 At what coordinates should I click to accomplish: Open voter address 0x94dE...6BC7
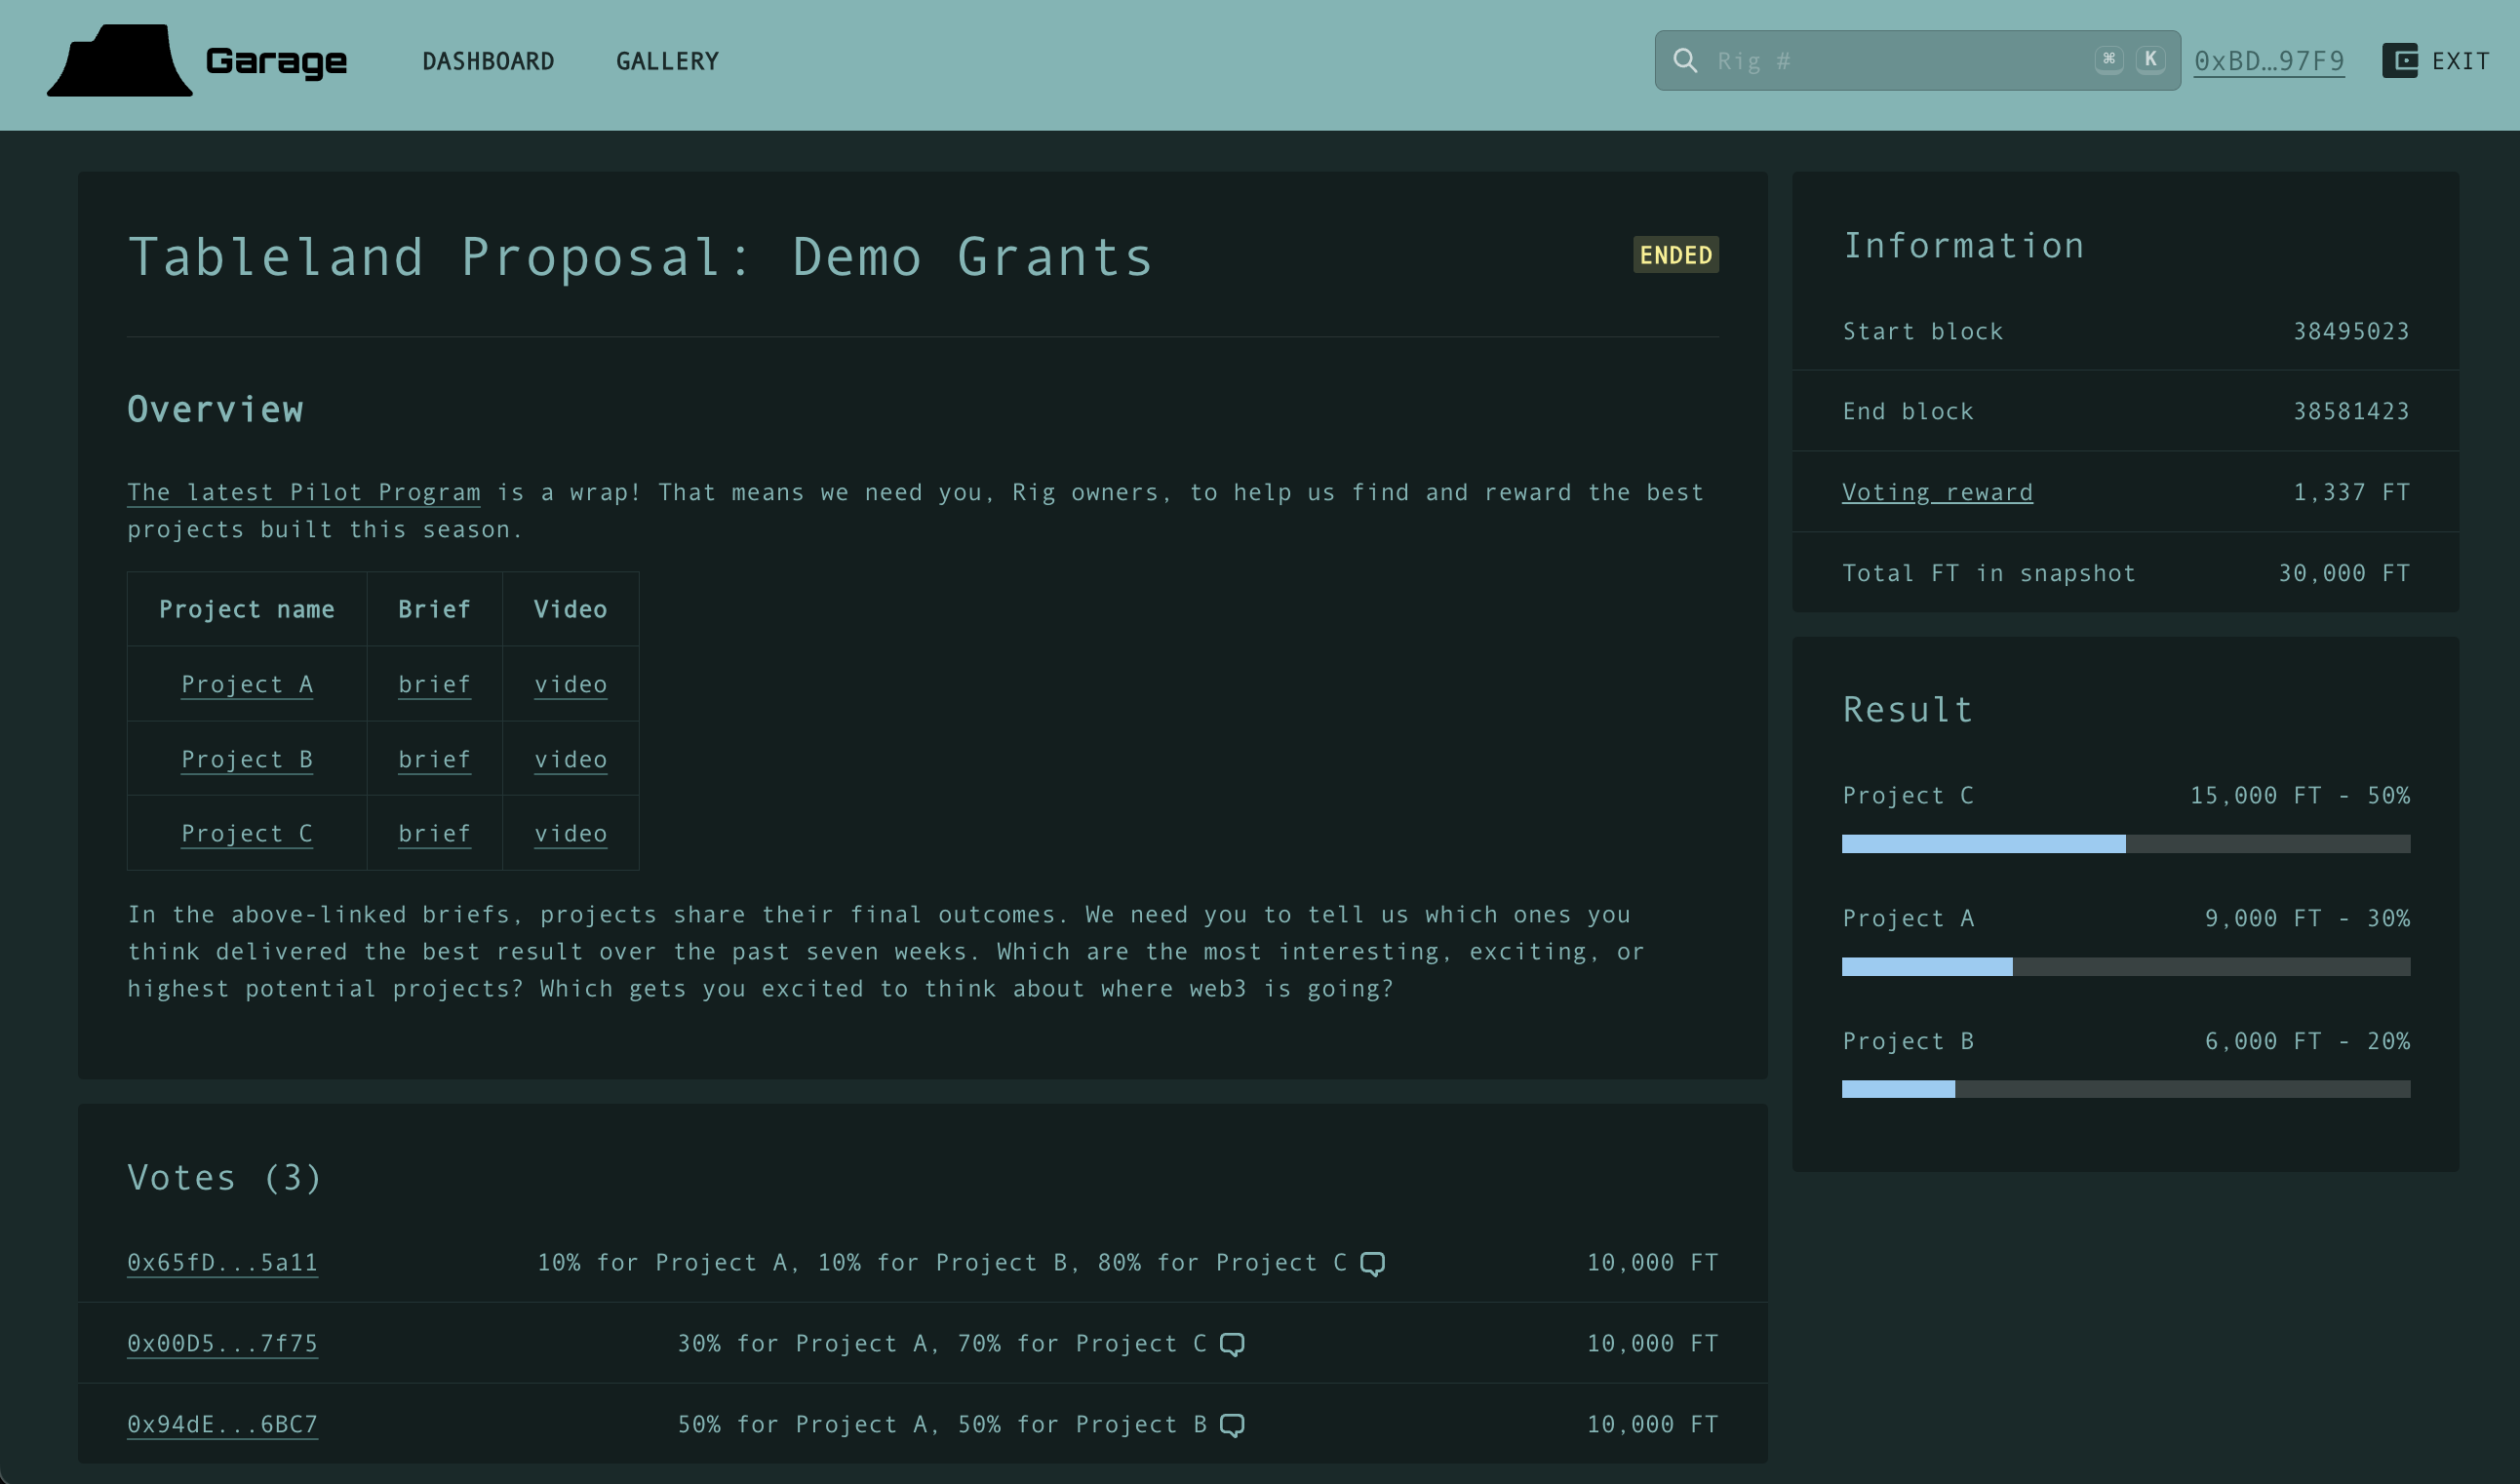coord(222,1425)
